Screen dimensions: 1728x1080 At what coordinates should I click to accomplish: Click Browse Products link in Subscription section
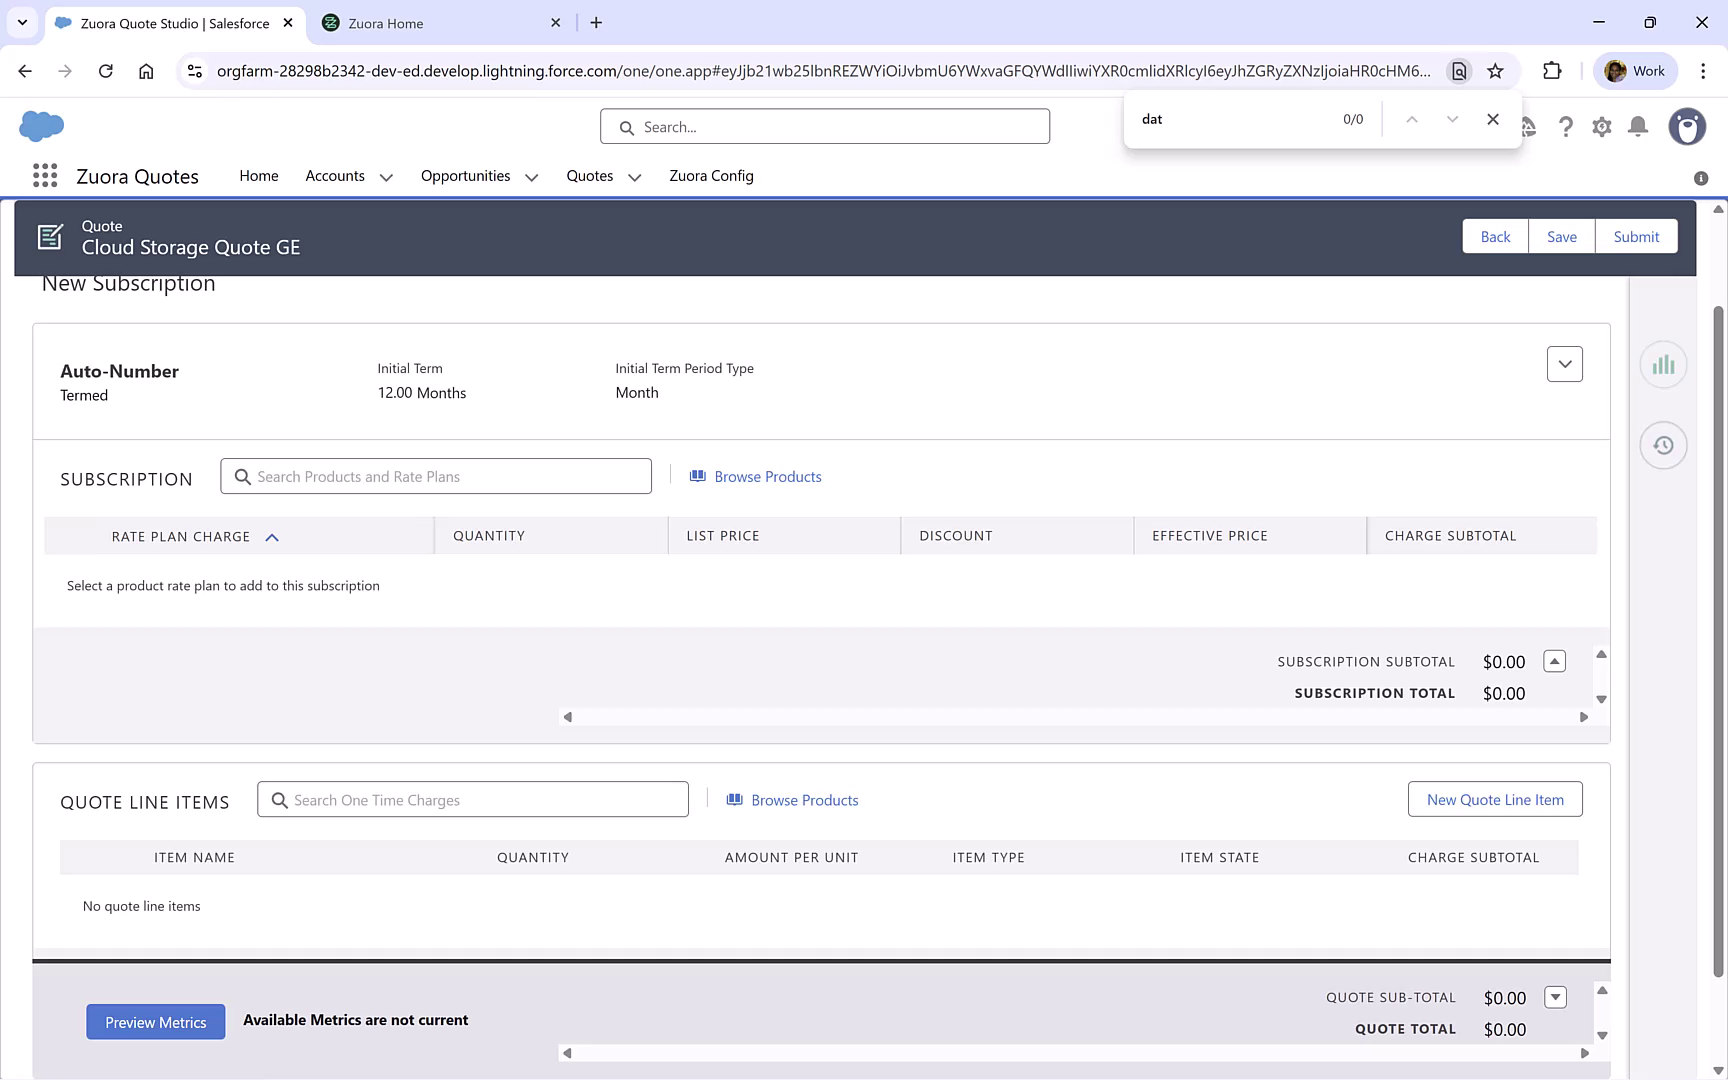[767, 477]
